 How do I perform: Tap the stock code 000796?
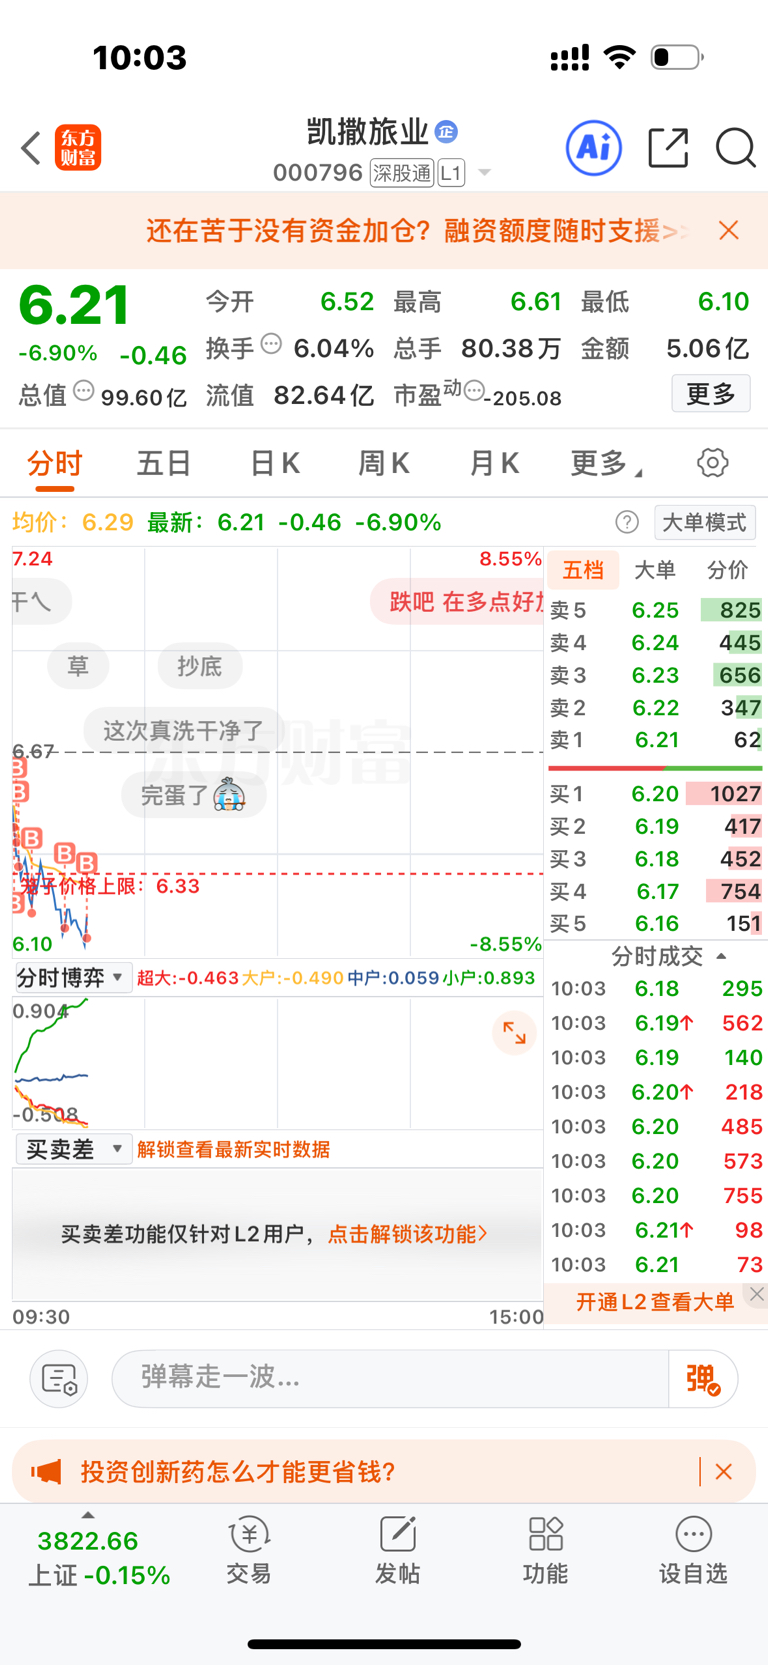pos(318,173)
